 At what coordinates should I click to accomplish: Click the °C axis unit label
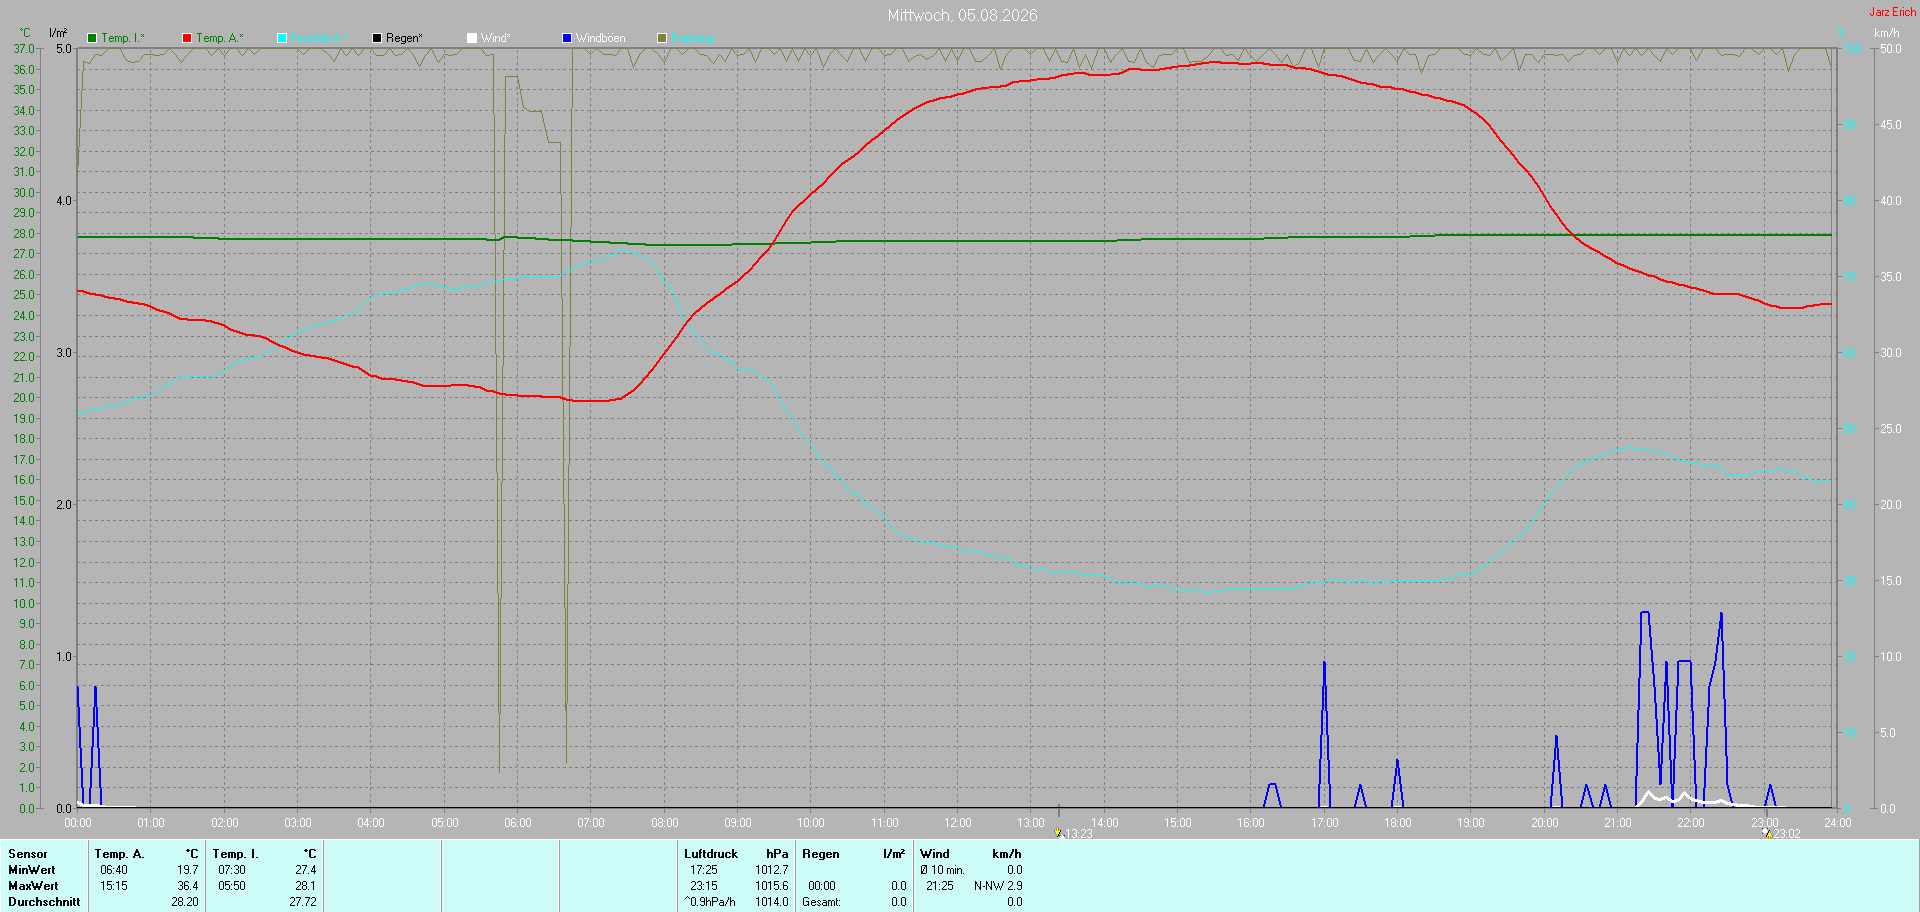25,33
